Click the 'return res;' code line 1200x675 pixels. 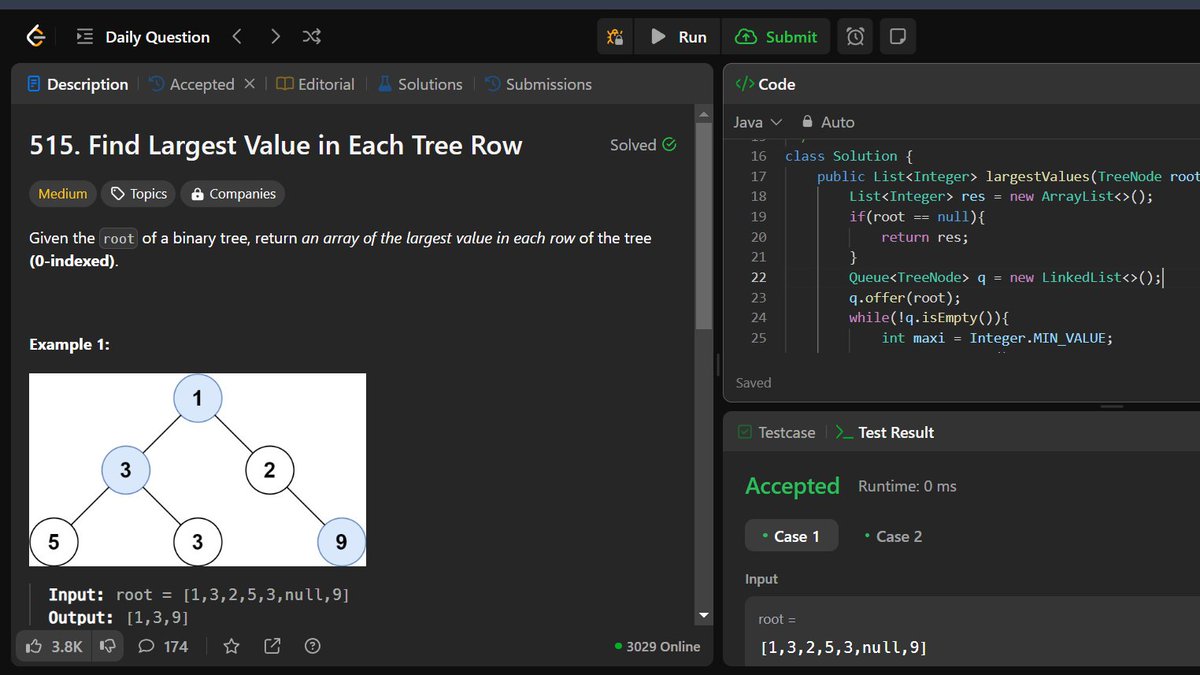coord(924,237)
